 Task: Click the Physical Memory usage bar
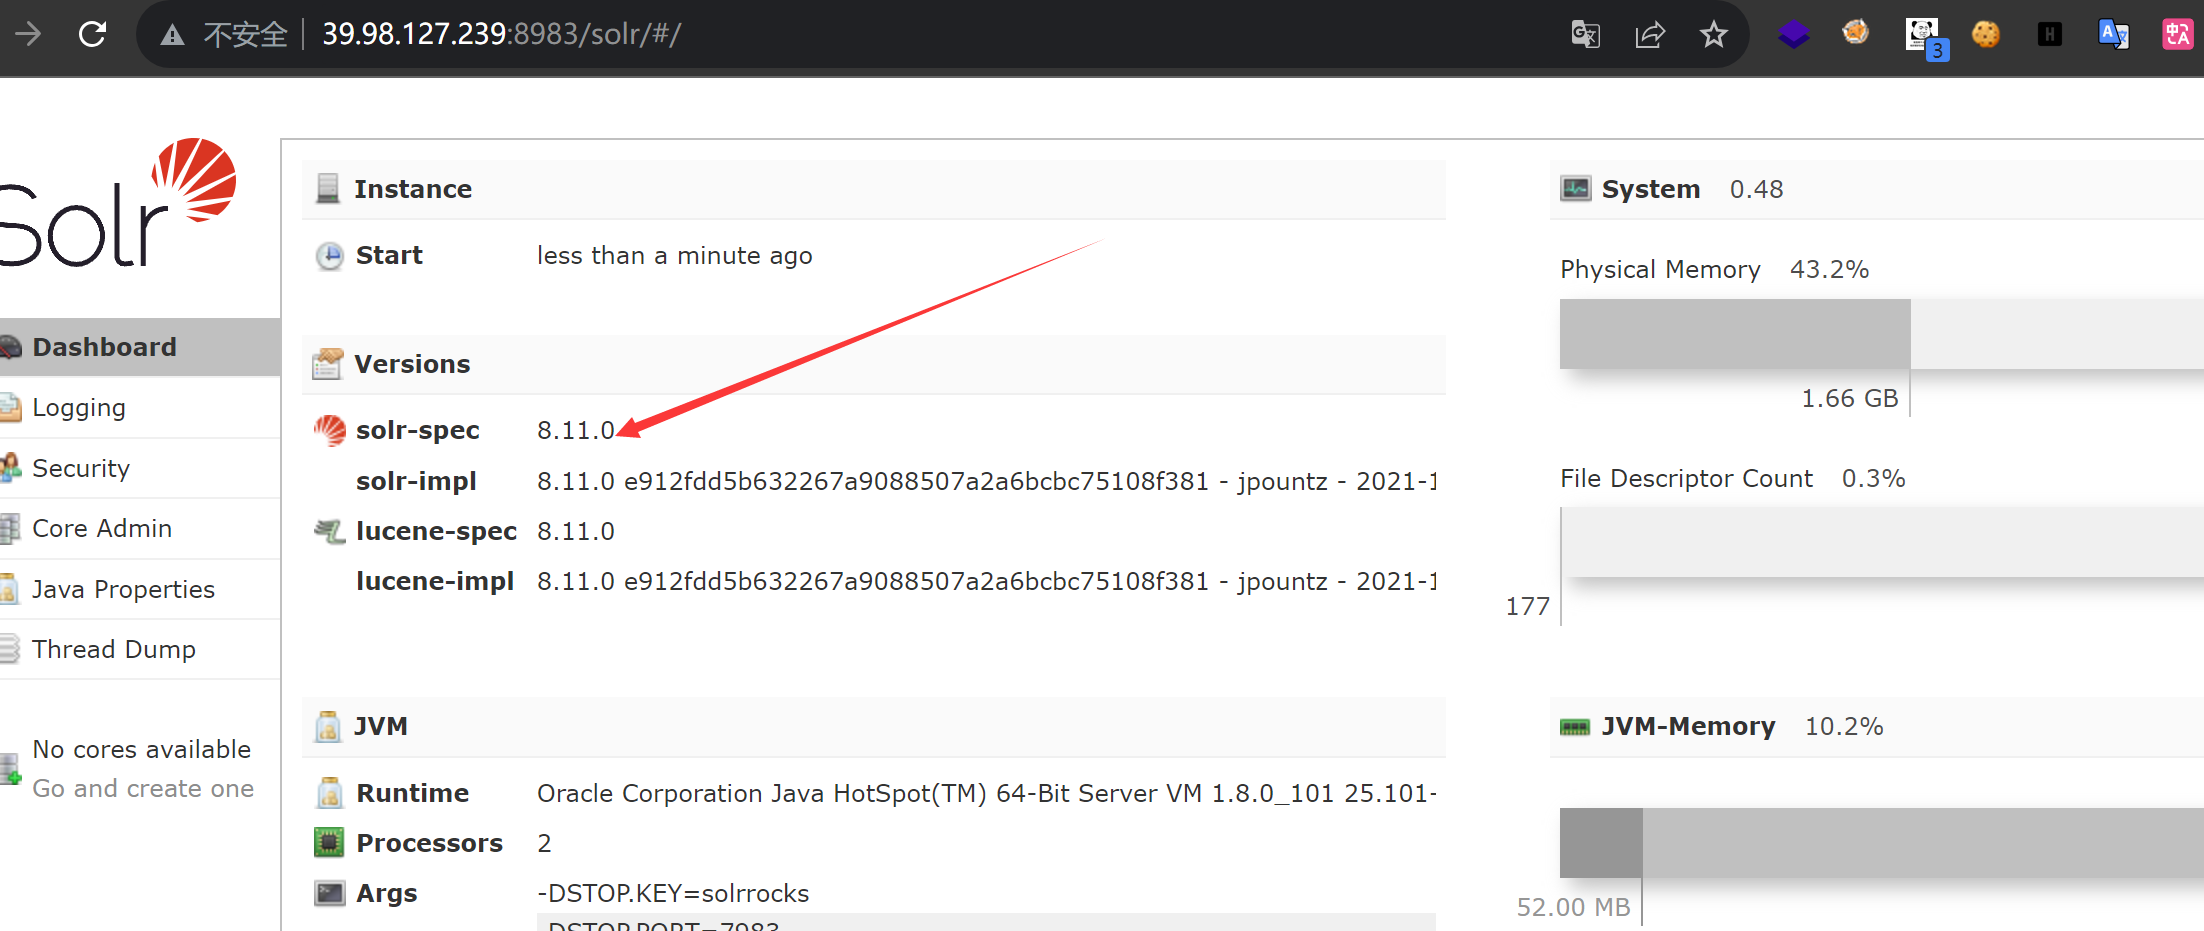click(1880, 334)
